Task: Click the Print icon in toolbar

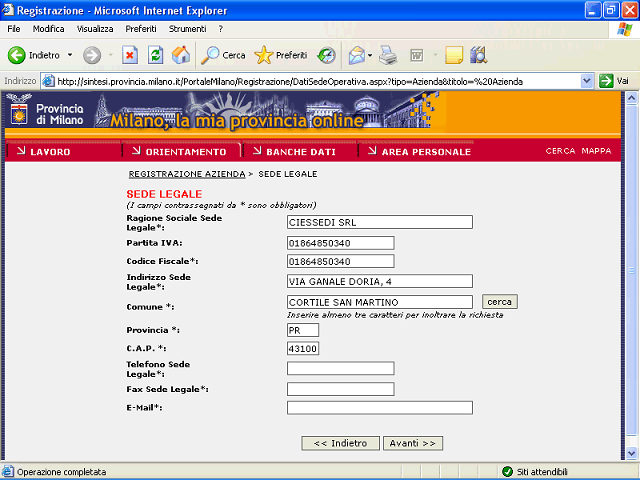Action: click(388, 55)
